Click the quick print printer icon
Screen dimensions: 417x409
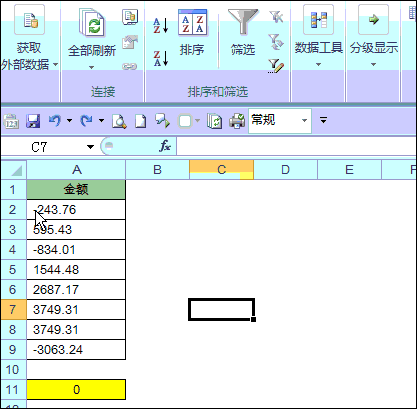[237, 121]
